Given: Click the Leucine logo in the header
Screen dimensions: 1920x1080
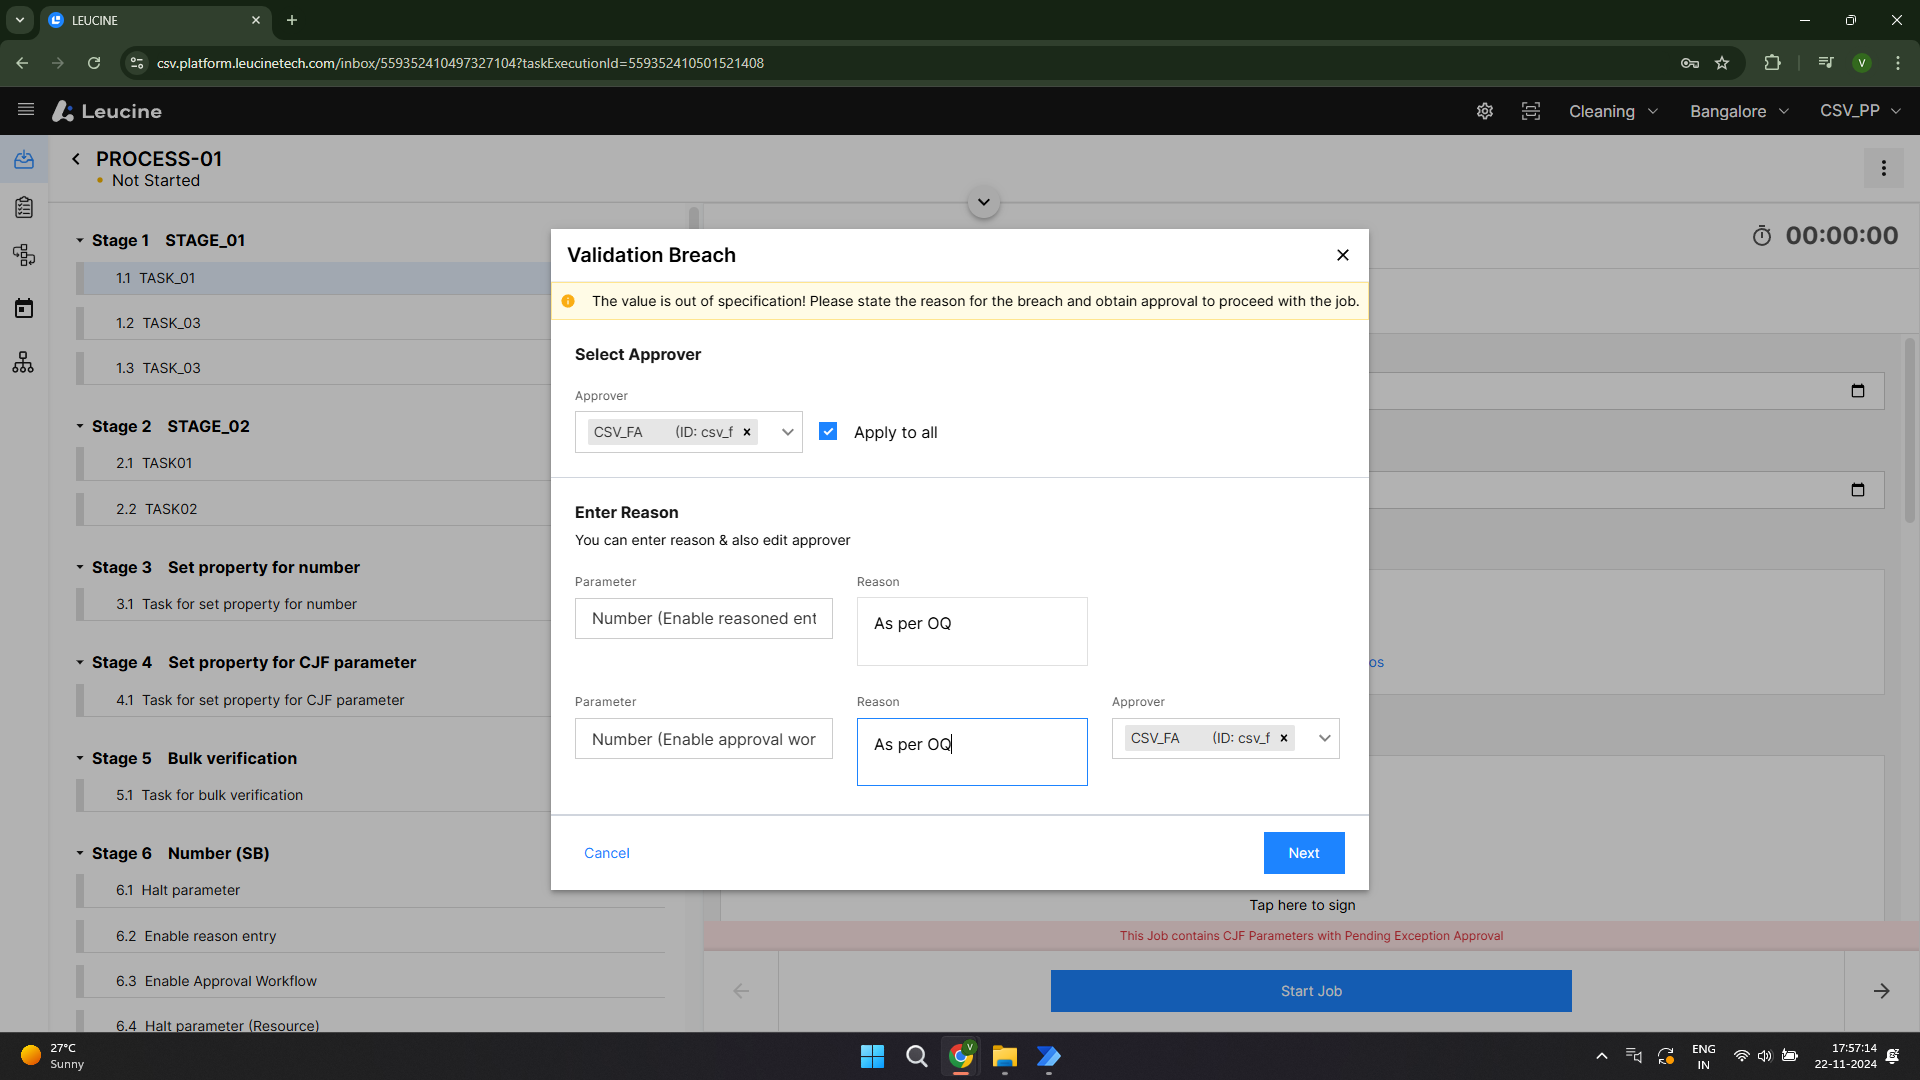Looking at the screenshot, I should 106,111.
